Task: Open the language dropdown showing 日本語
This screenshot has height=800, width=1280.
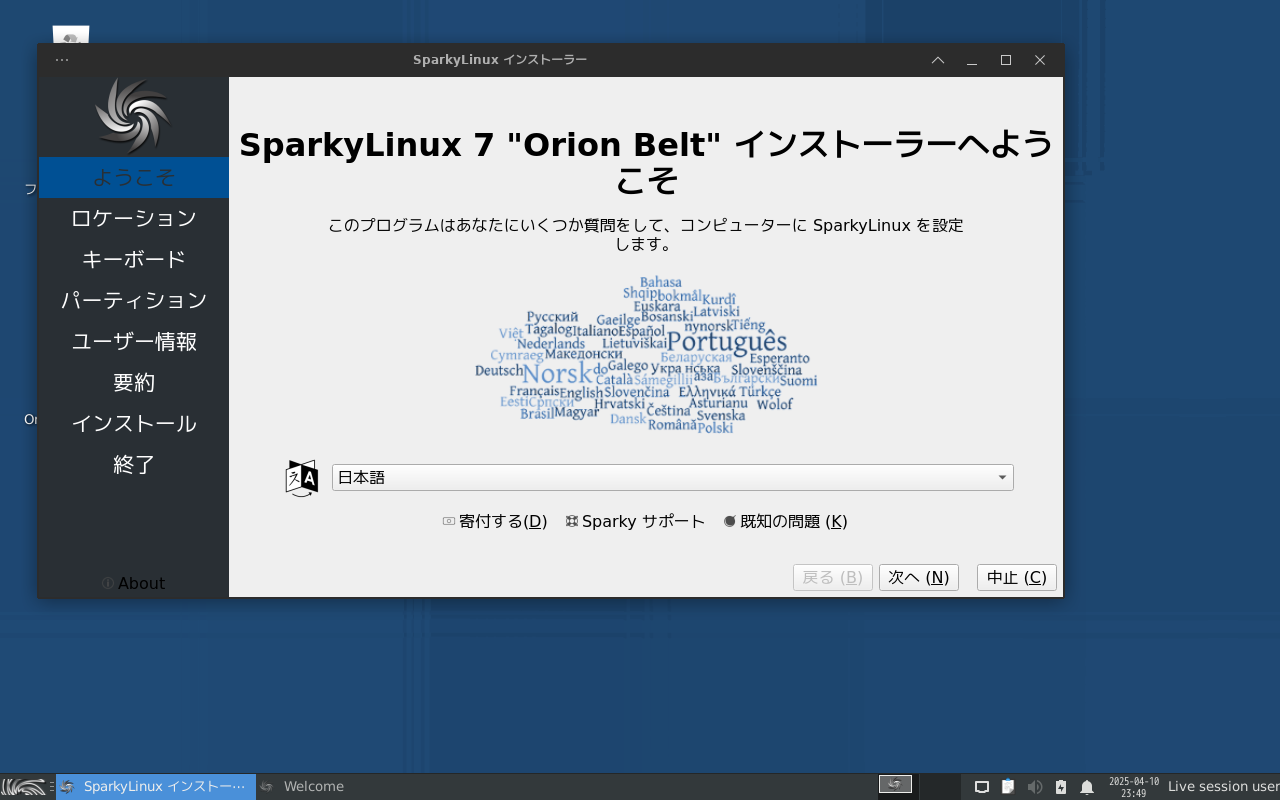Action: tap(672, 478)
